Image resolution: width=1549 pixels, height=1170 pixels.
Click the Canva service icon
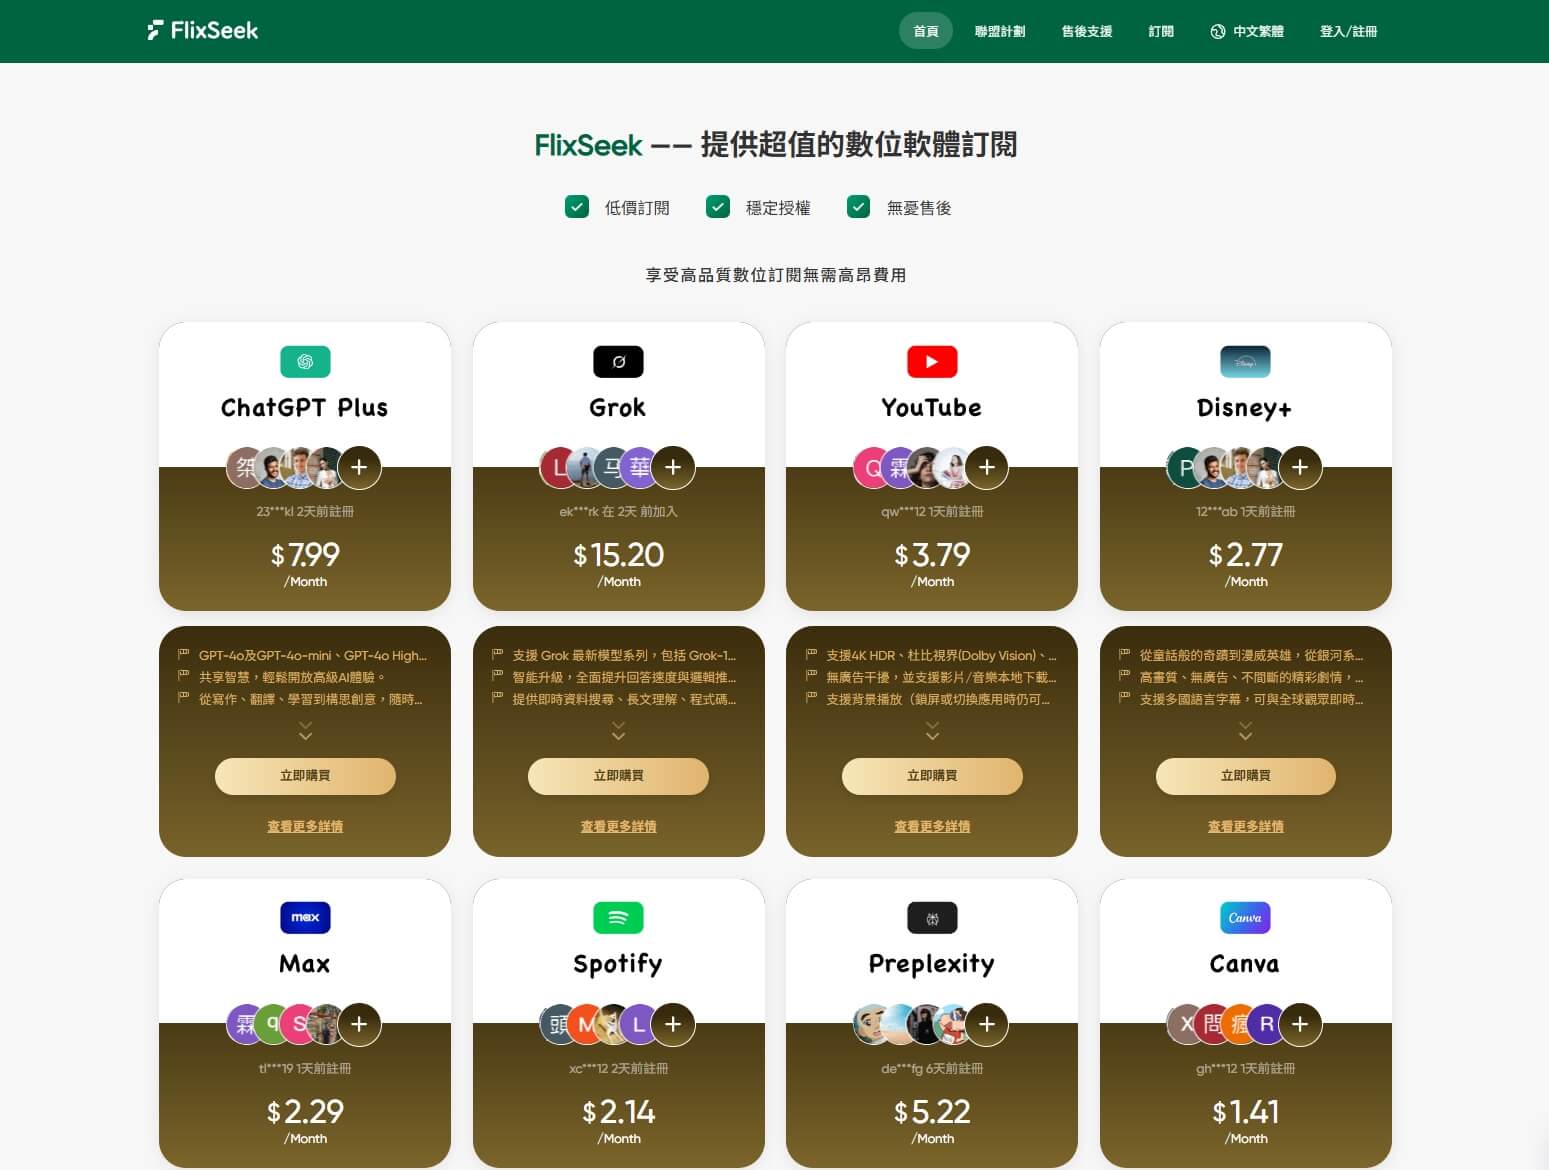point(1245,918)
